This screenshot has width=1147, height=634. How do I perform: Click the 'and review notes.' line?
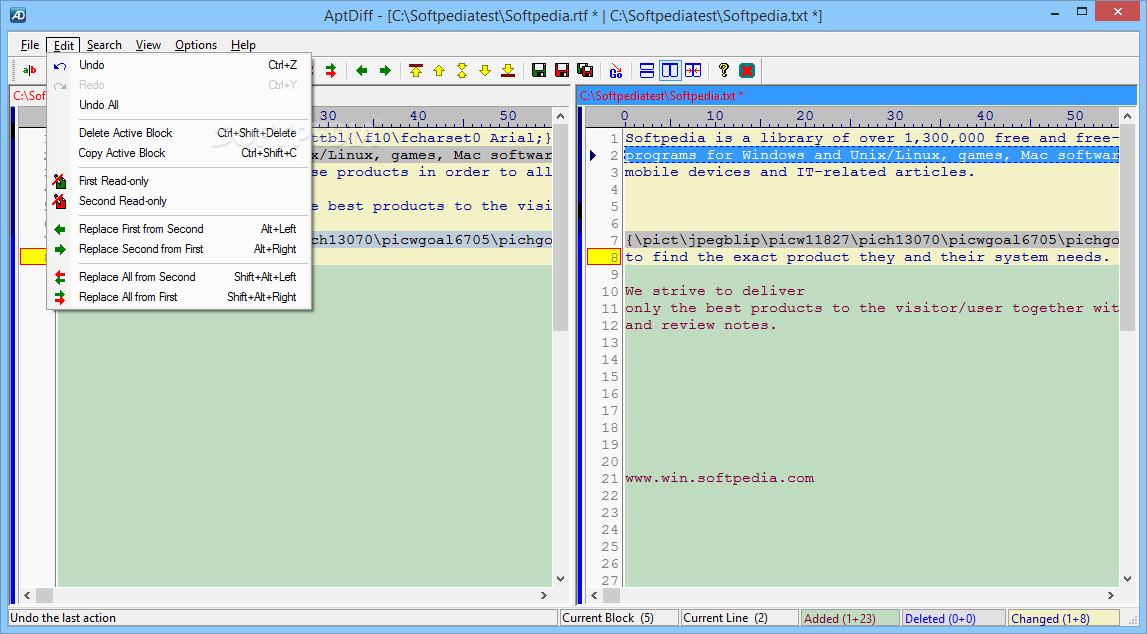tap(701, 325)
